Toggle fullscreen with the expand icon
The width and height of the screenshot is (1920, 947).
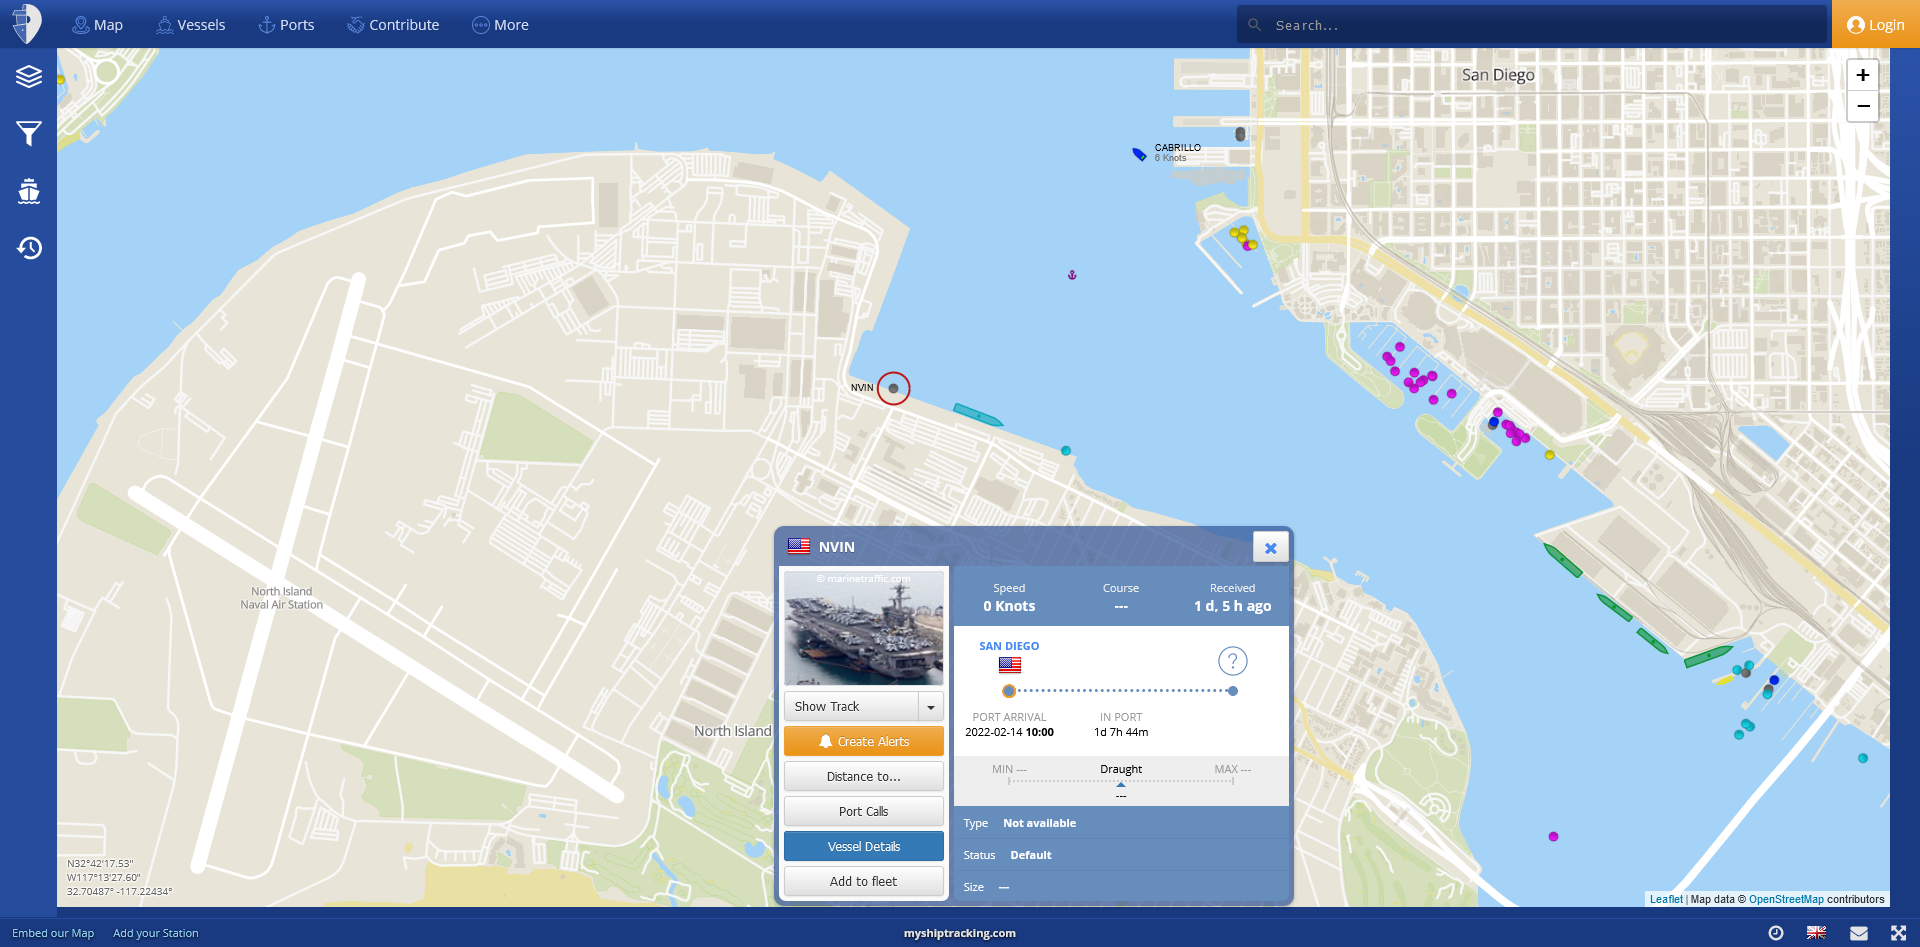pos(1898,933)
